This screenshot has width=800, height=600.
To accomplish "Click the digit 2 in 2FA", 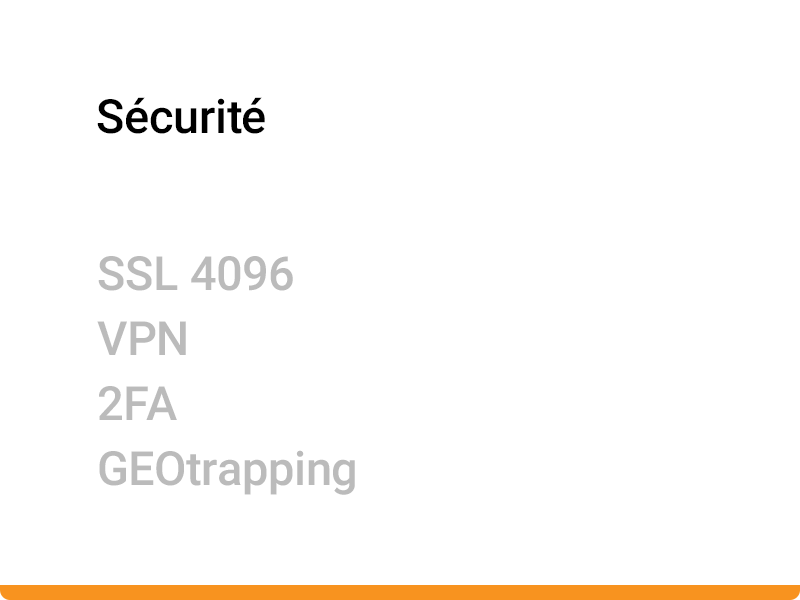I will (110, 404).
